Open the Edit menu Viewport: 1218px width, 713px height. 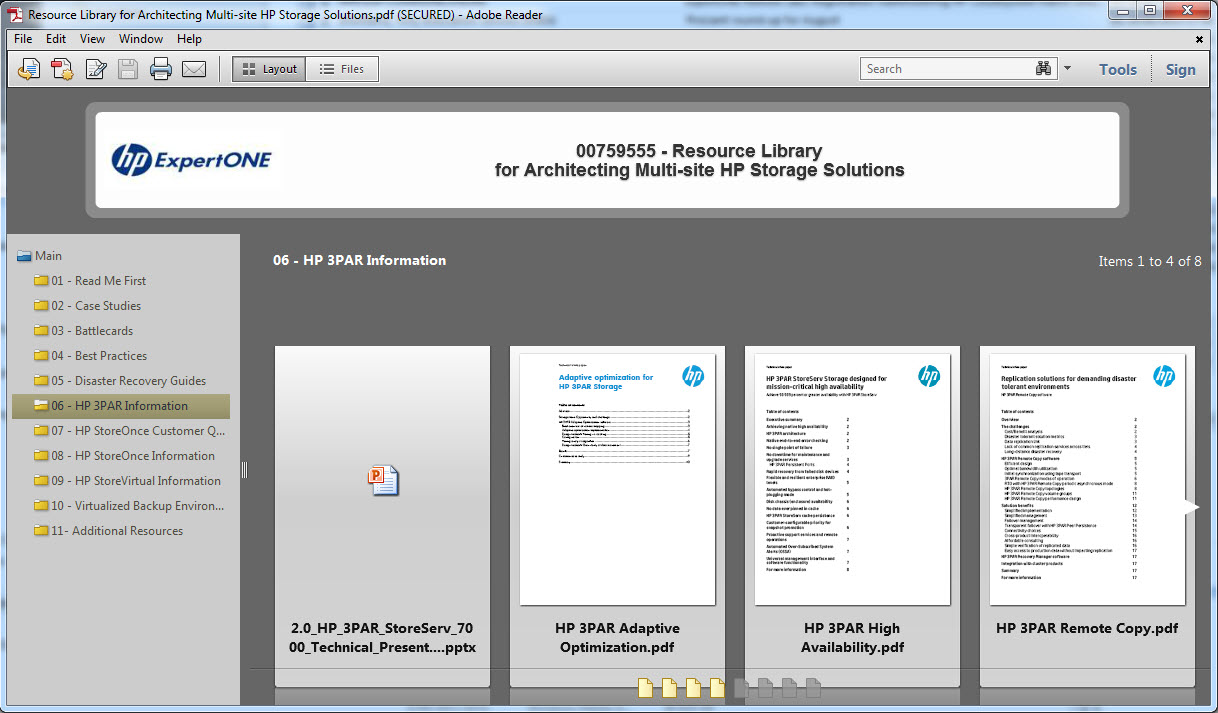[x=56, y=39]
